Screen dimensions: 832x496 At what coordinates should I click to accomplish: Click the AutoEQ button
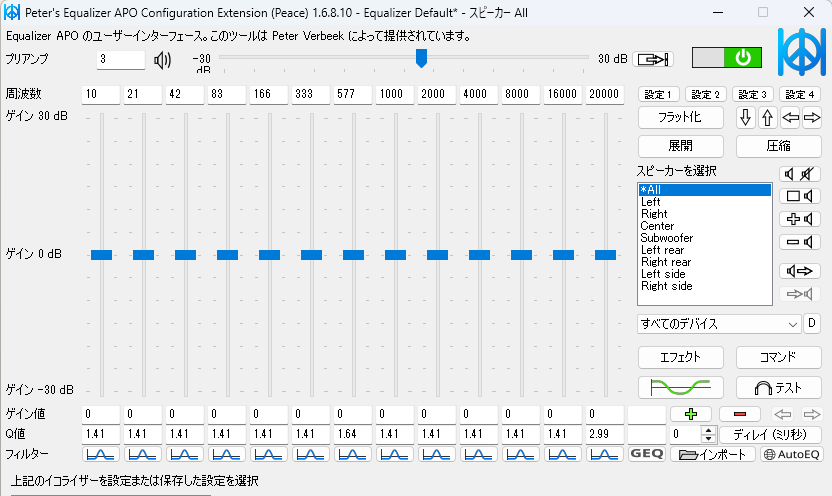click(791, 454)
